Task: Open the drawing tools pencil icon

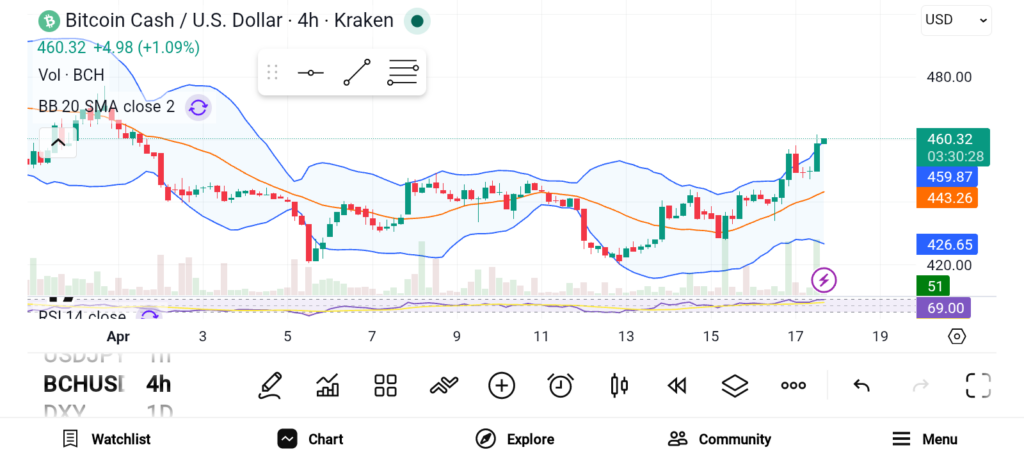Action: [x=270, y=385]
